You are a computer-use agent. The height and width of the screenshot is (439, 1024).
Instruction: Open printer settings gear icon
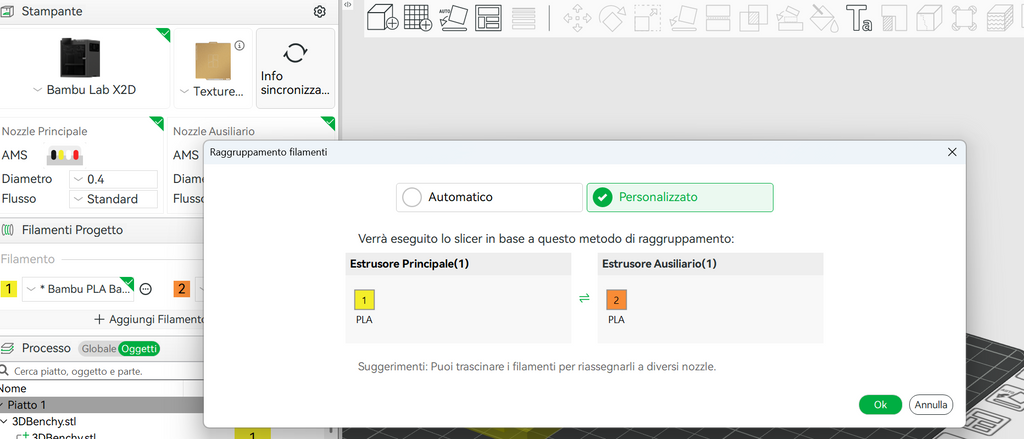pos(319,12)
